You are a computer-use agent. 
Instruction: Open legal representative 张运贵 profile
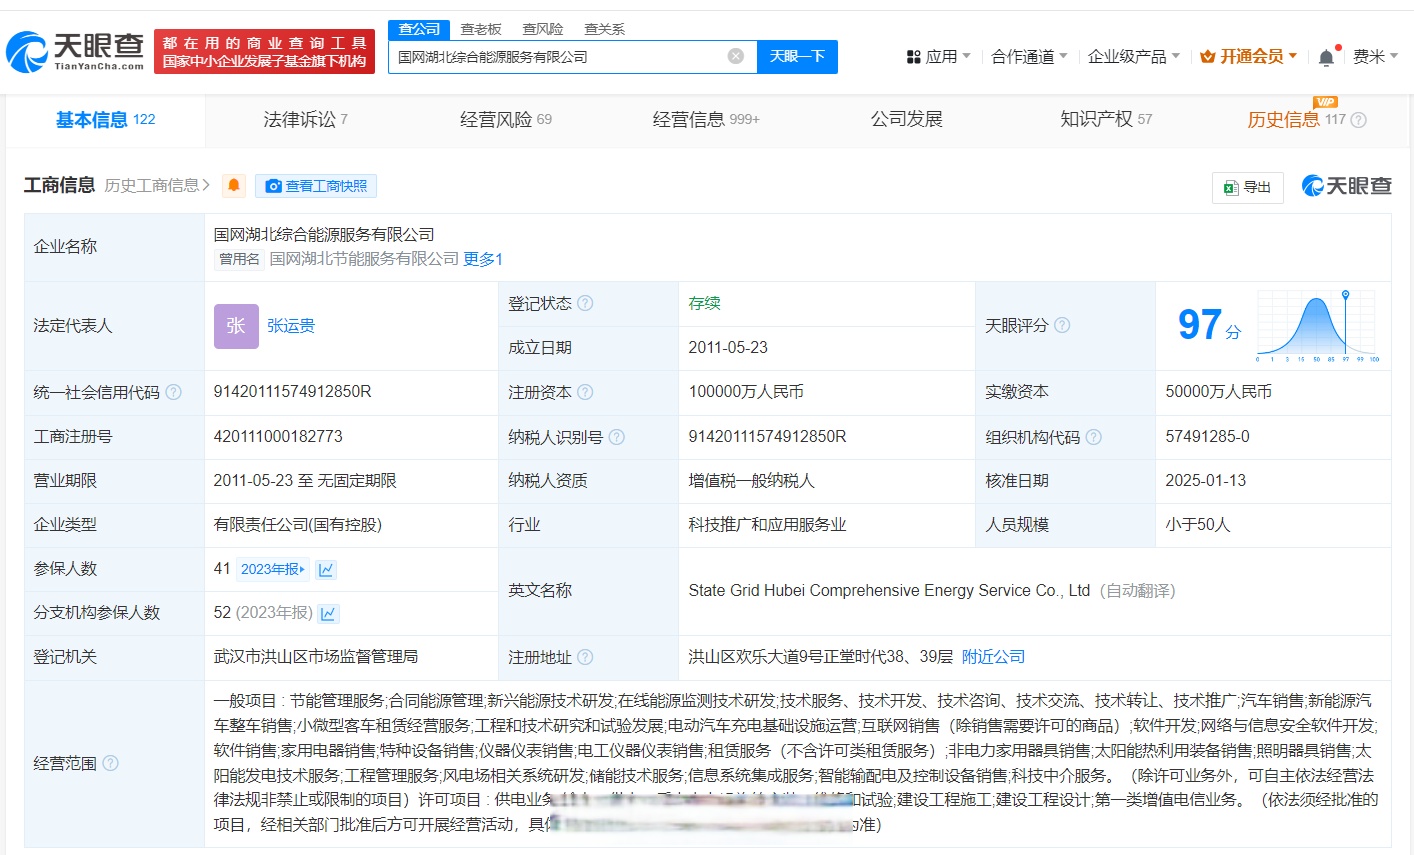(290, 325)
